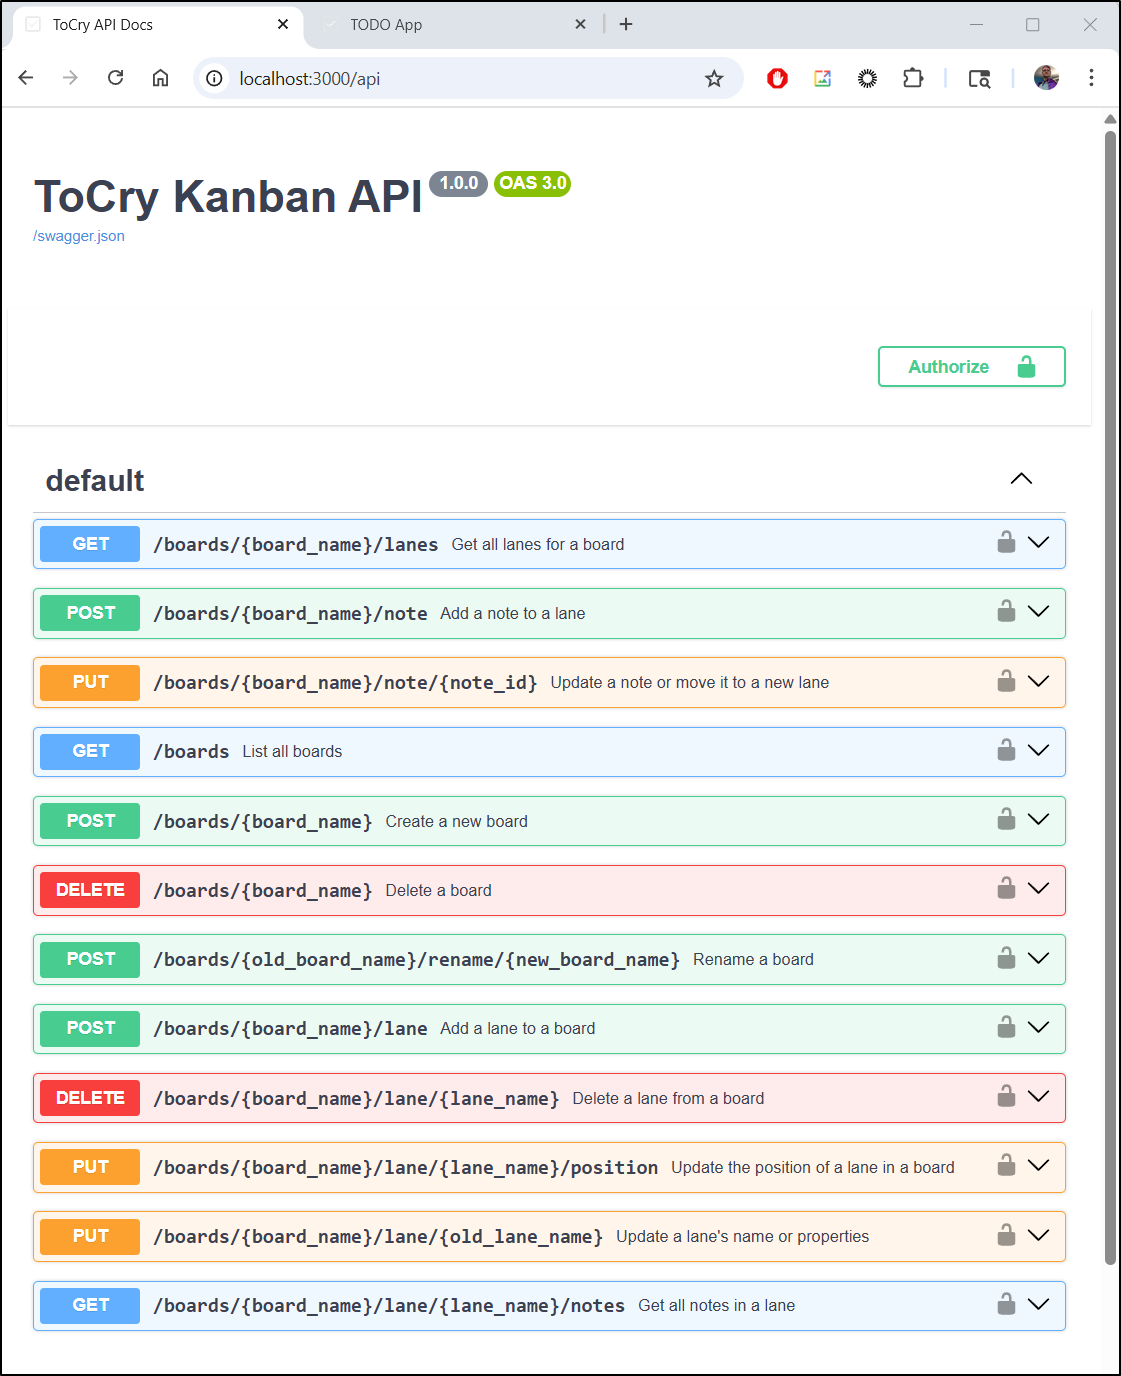Open the /swagger.json link
This screenshot has width=1121, height=1376.
[x=79, y=236]
